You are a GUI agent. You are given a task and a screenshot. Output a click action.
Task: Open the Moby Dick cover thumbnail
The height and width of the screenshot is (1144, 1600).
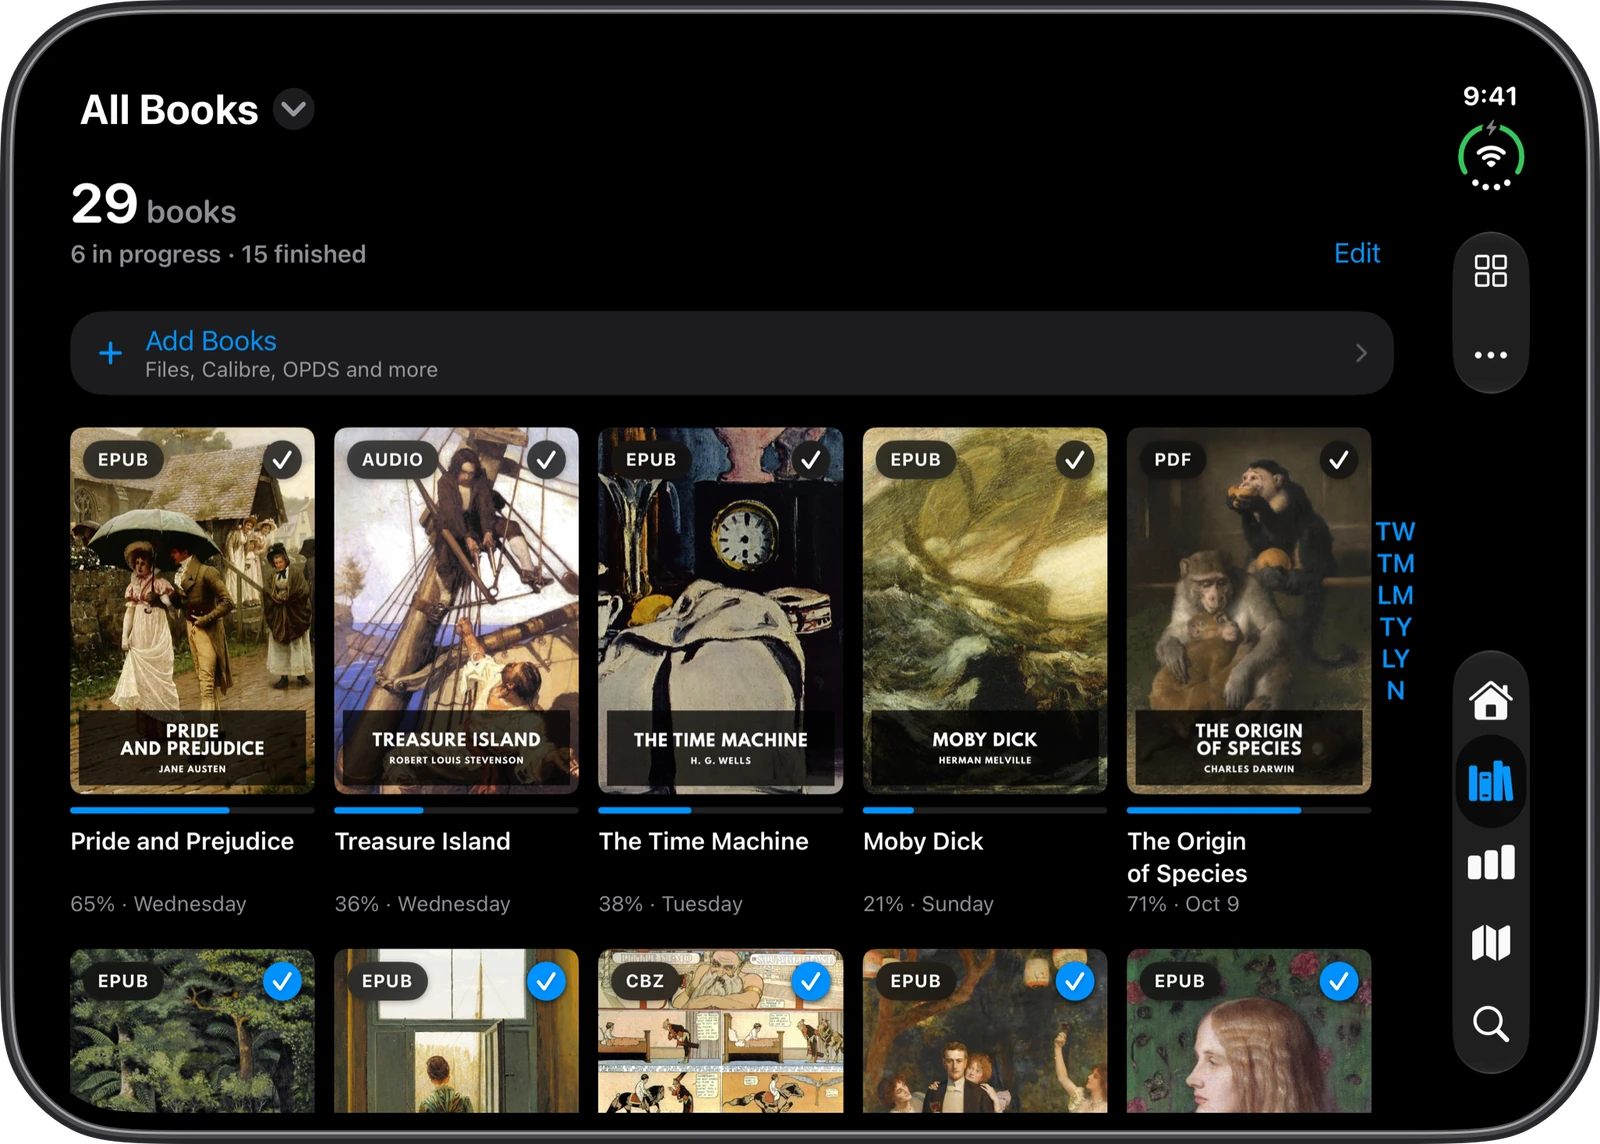[985, 611]
